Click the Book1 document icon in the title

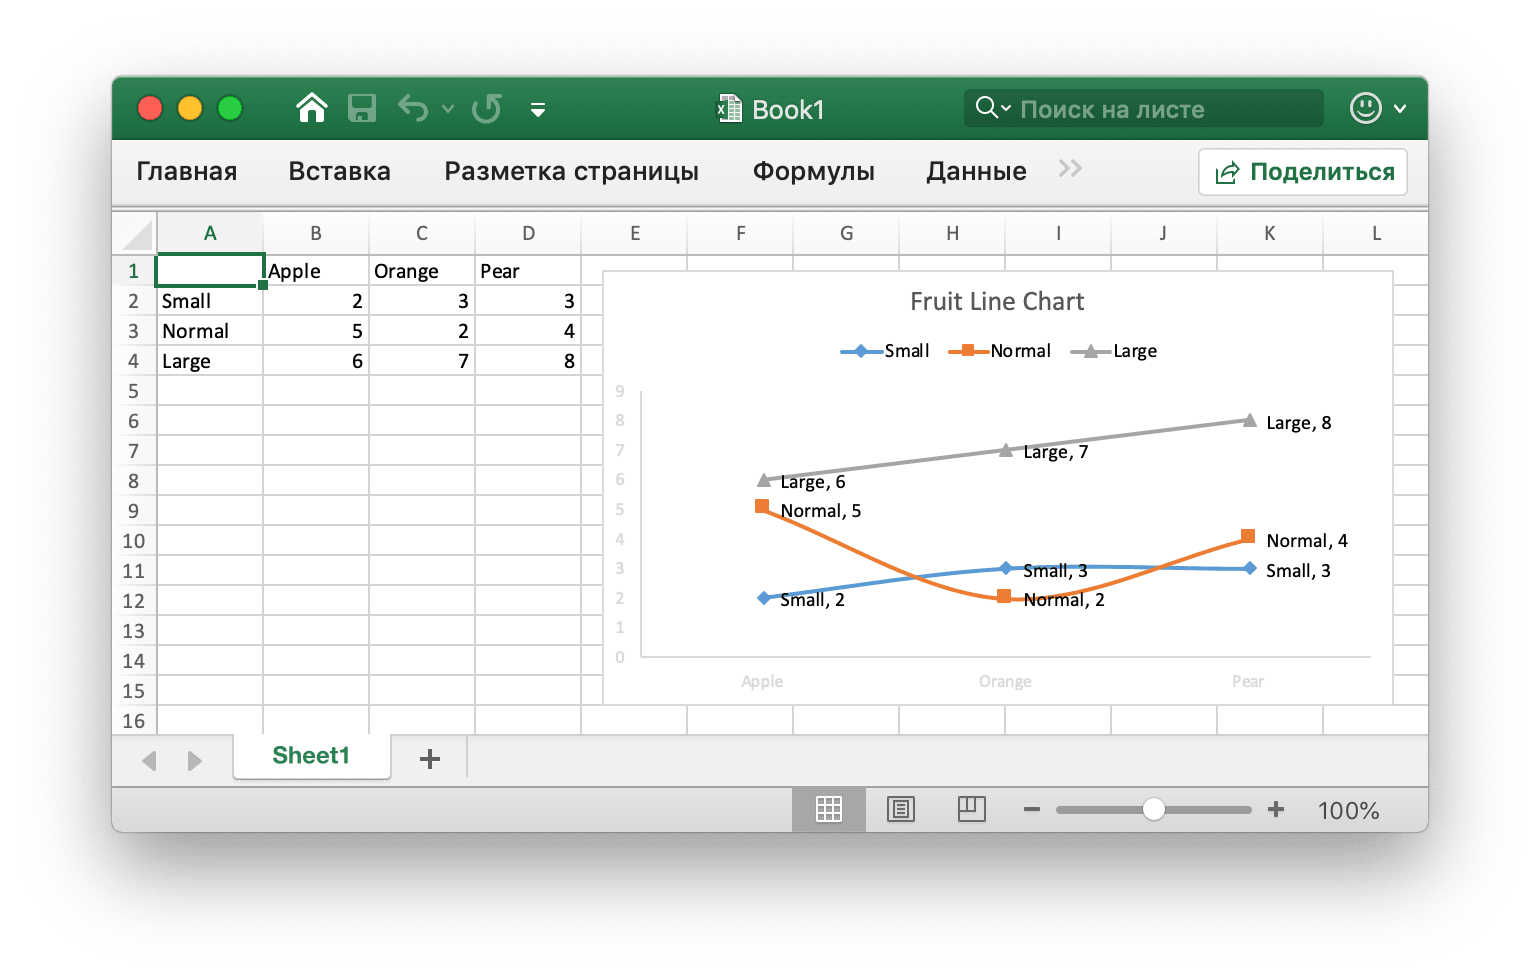click(730, 109)
